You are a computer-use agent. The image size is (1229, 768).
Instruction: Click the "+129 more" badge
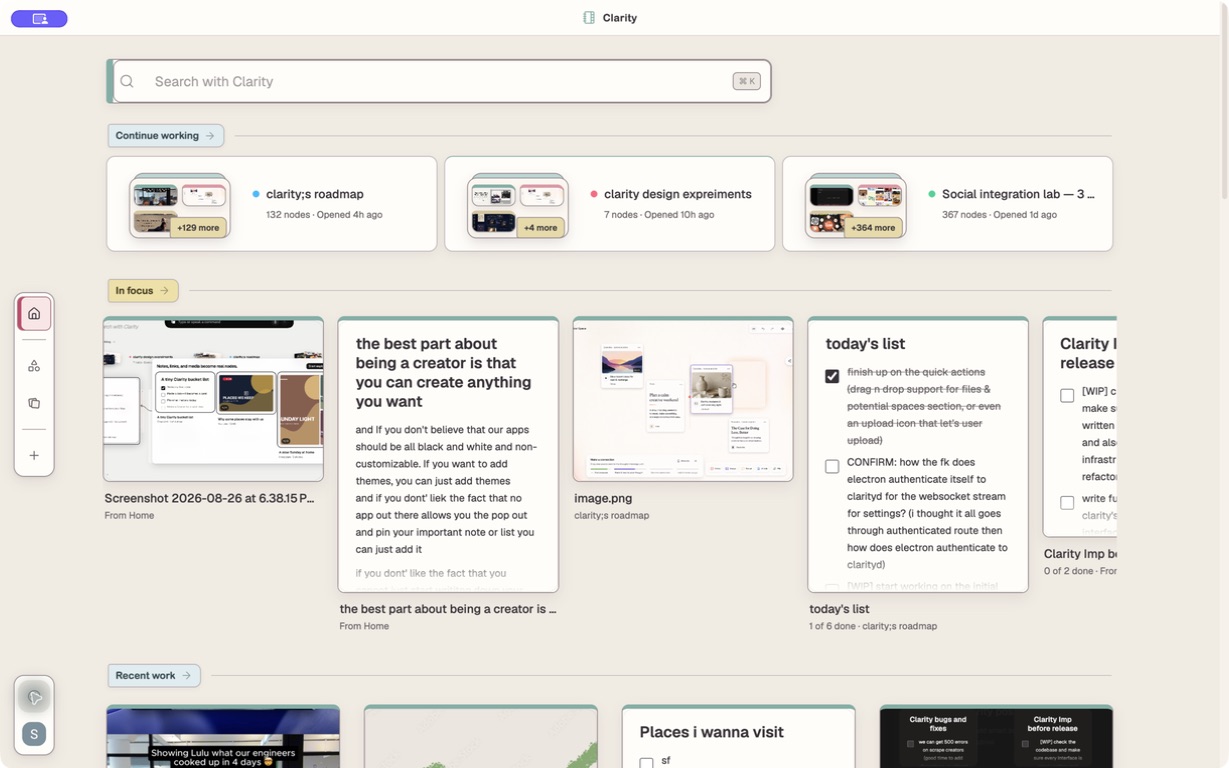(198, 227)
